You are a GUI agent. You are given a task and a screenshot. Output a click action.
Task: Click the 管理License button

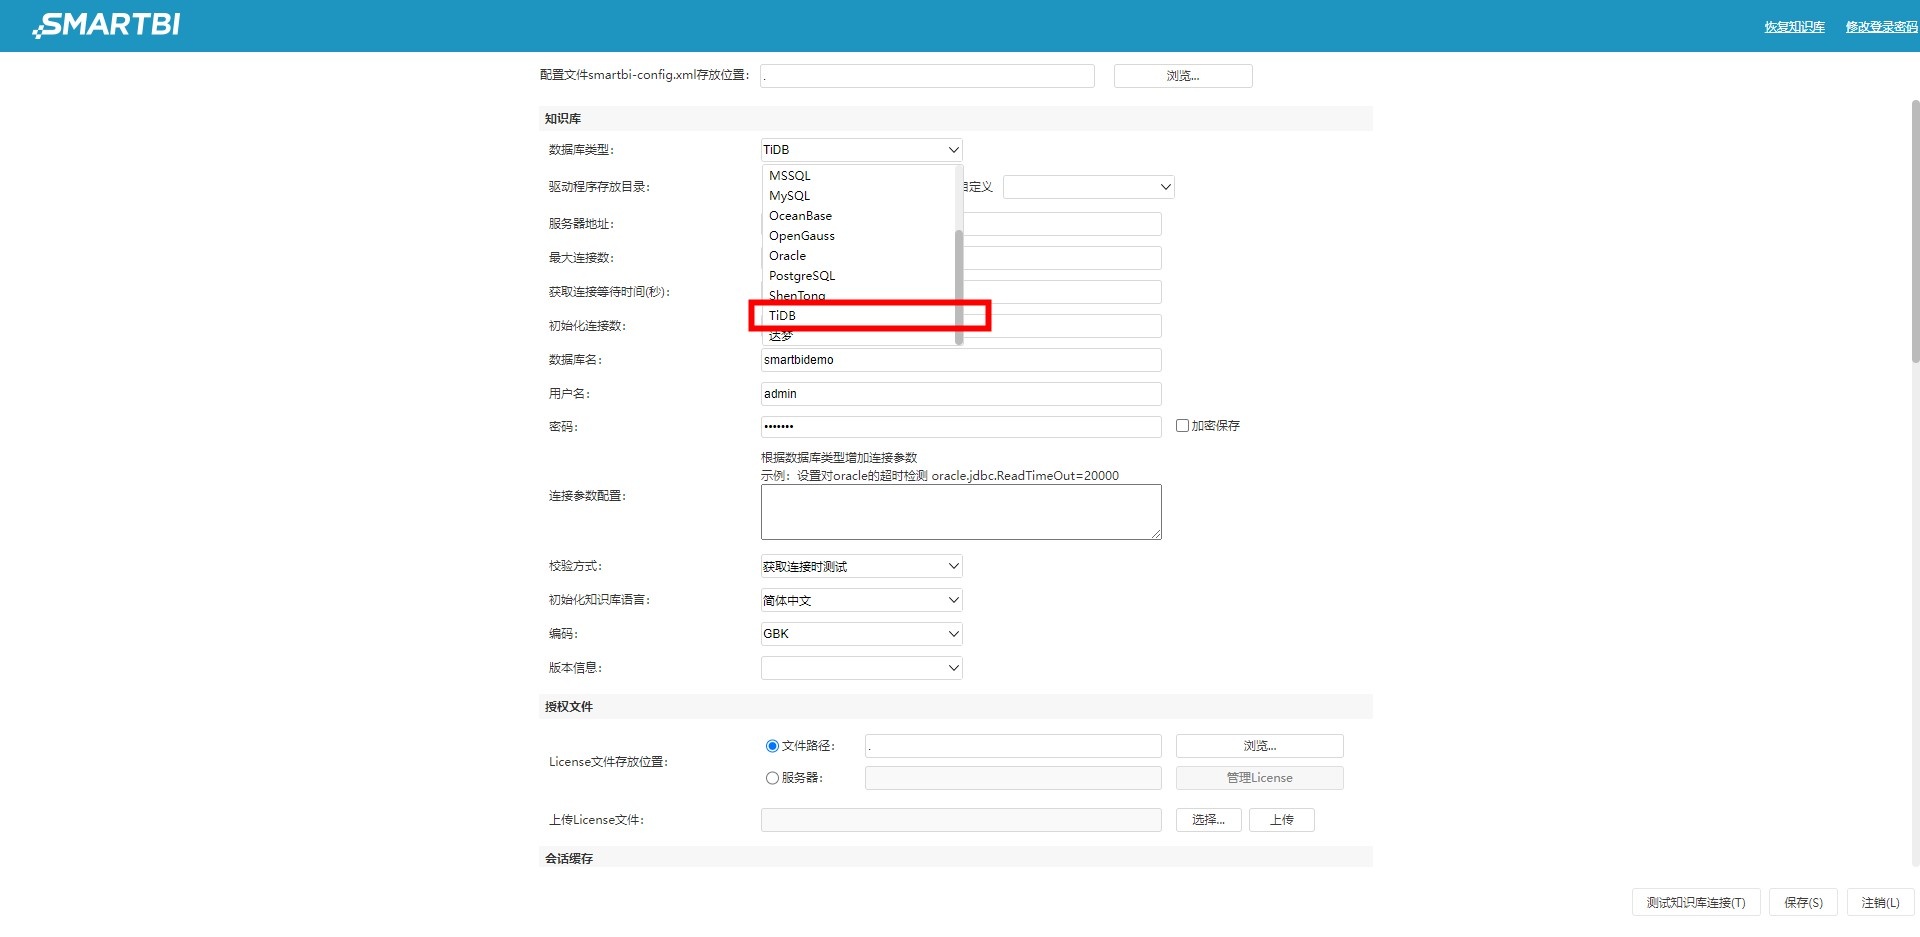point(1259,778)
